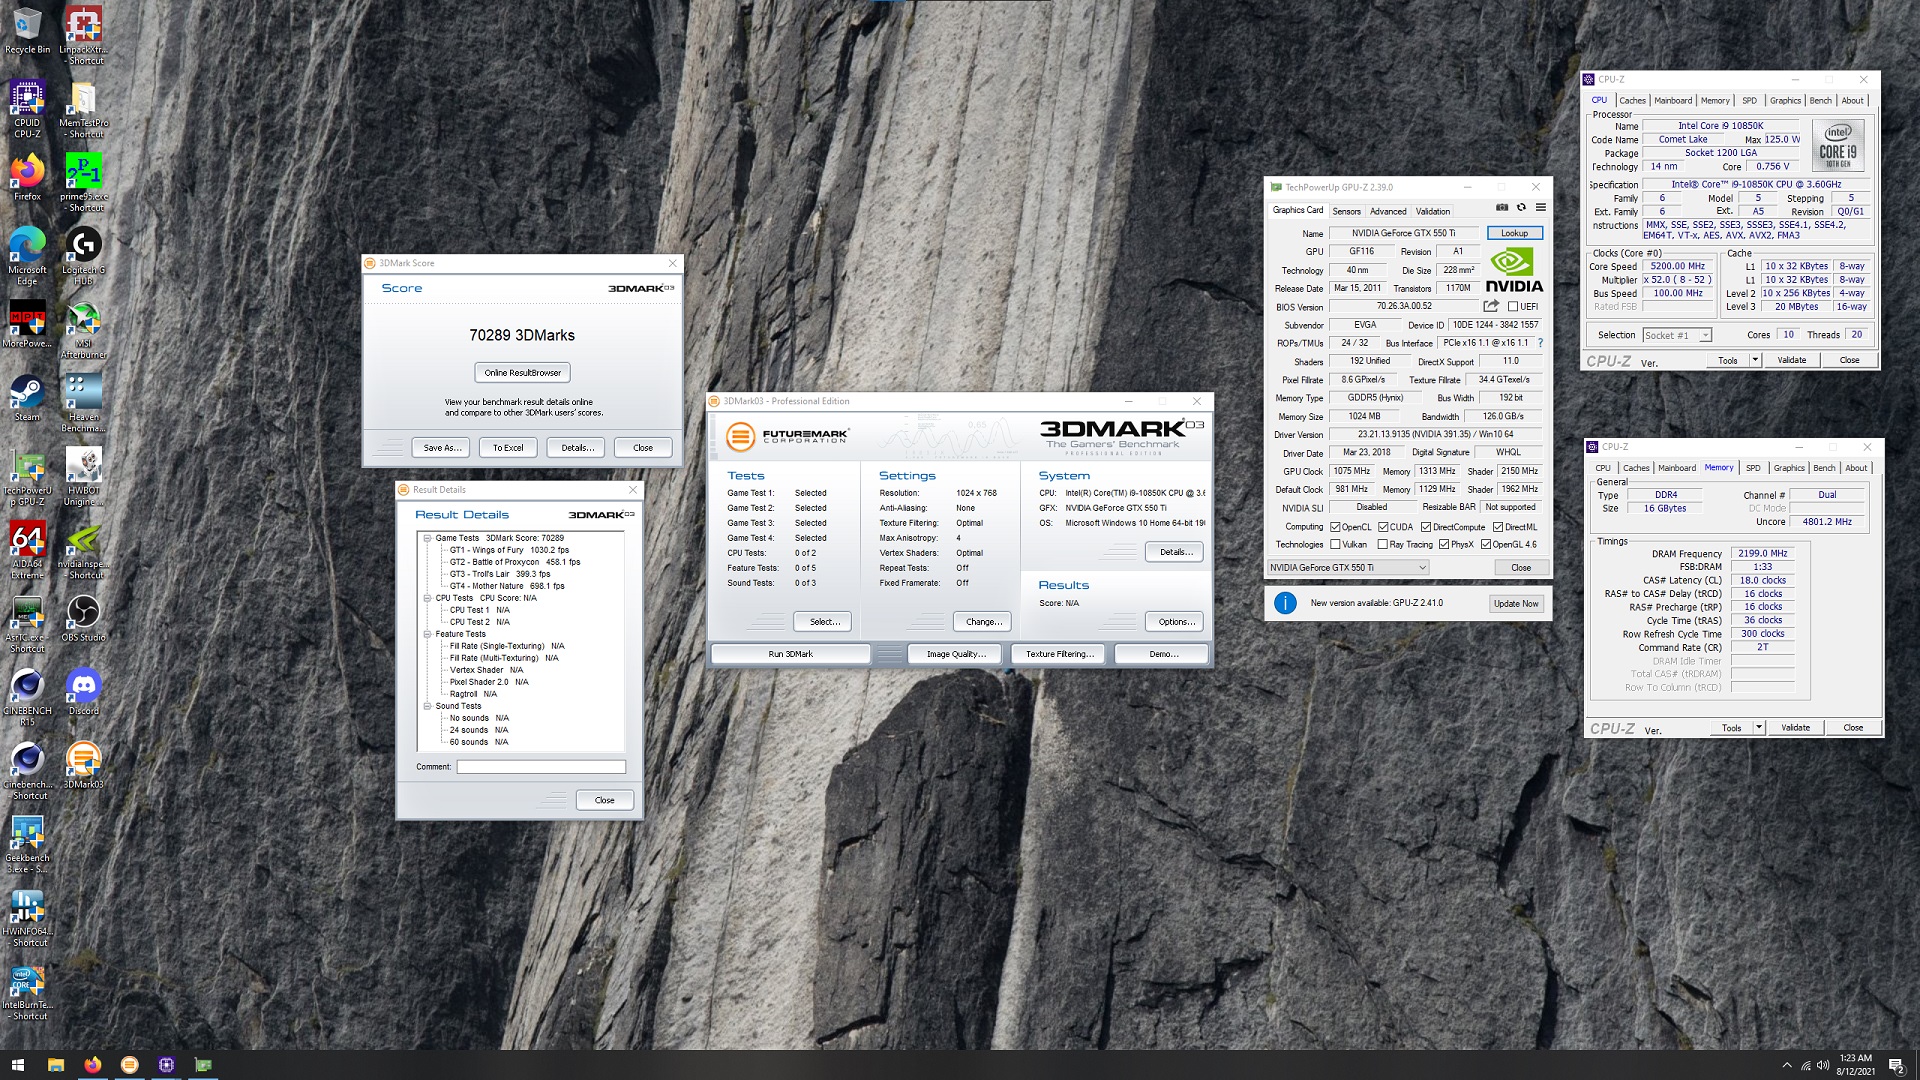Open SPD tab in CPU-Z Memory window
The height and width of the screenshot is (1080, 1920).
(x=1753, y=468)
